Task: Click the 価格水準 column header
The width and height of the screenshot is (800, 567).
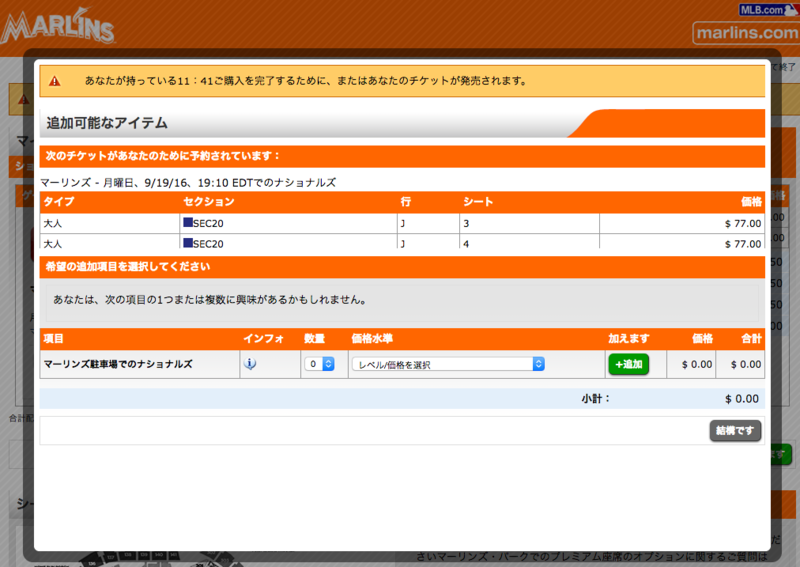Action: pyautogui.click(x=372, y=339)
